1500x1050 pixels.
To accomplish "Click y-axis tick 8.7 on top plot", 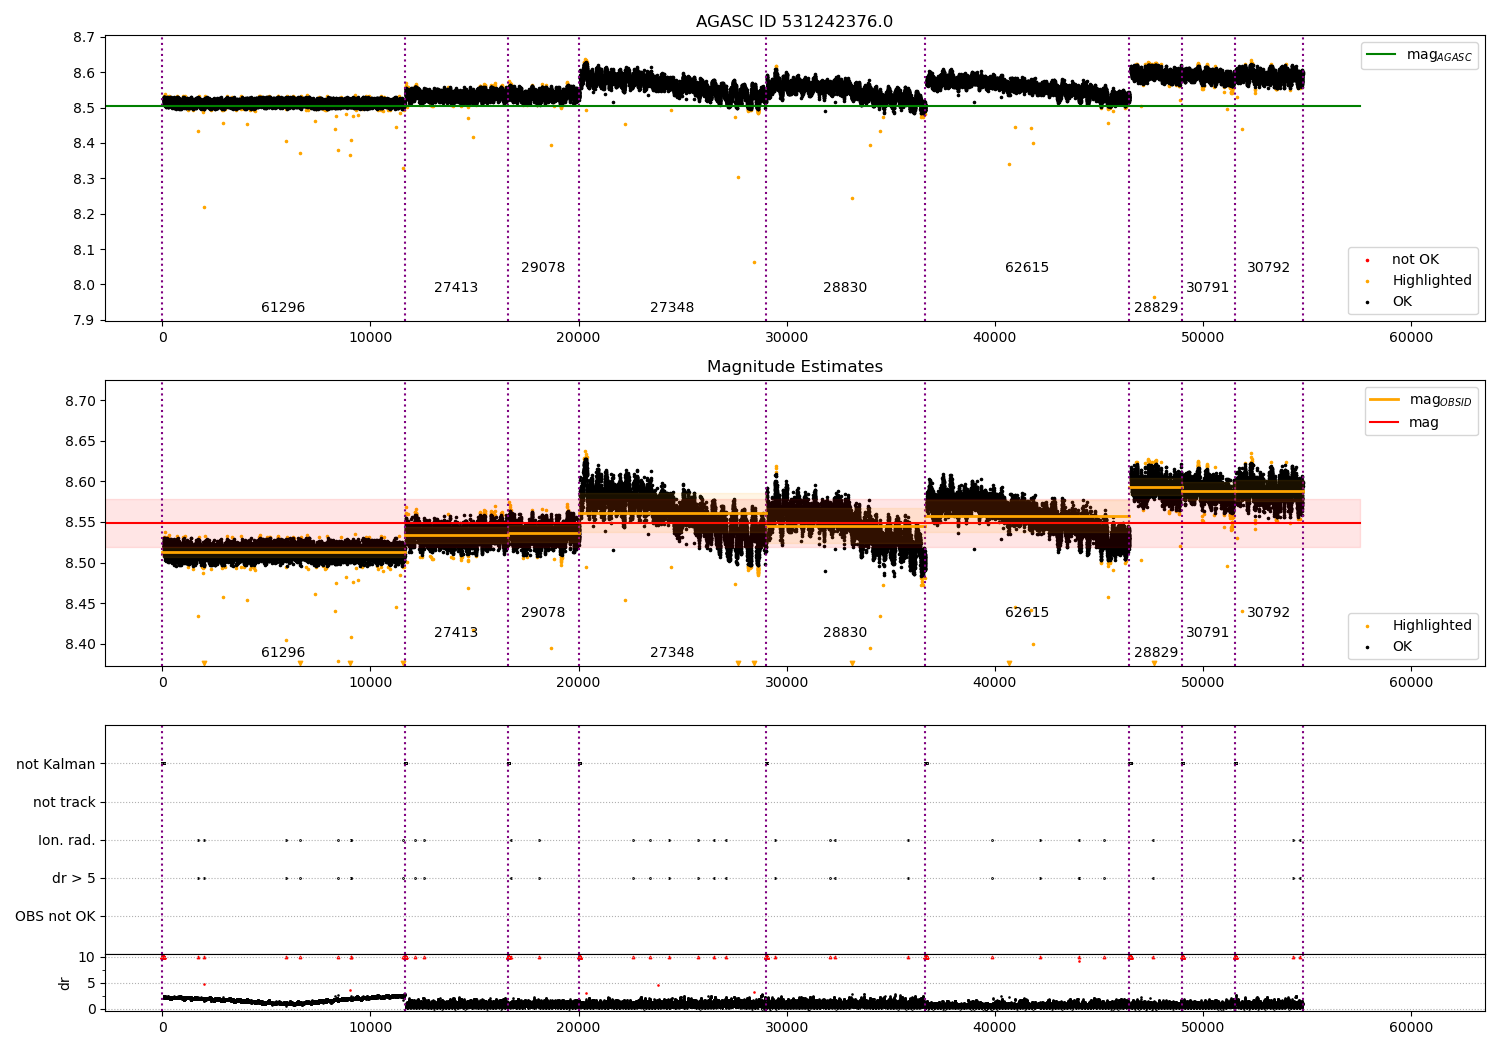I will point(85,38).
